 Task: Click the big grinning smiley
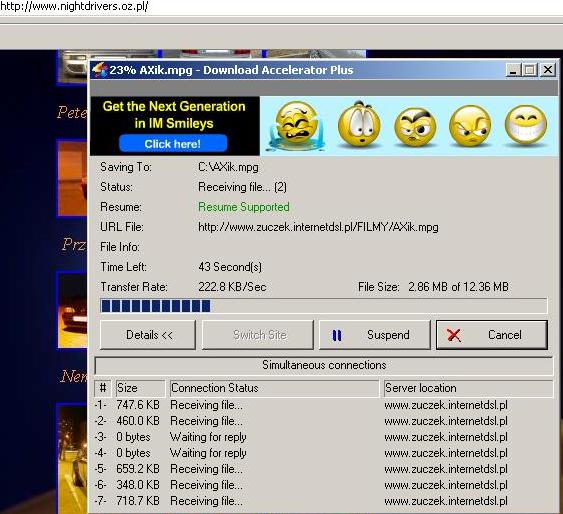coord(526,126)
